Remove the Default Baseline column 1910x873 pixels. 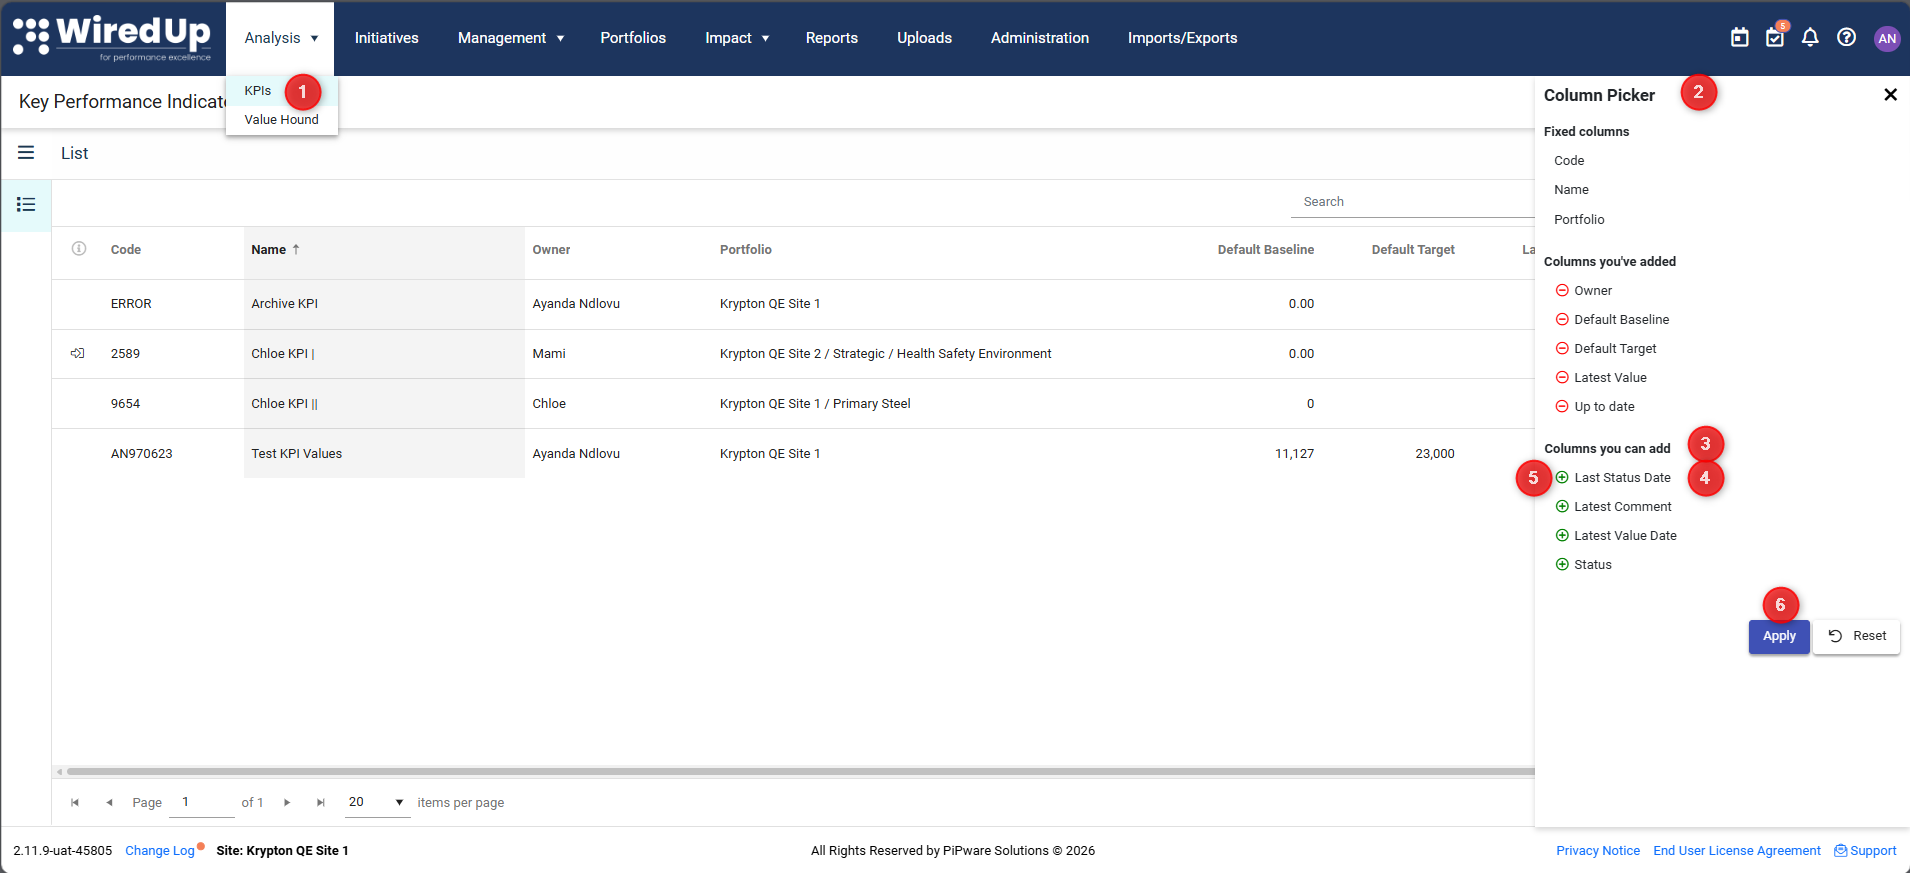(x=1562, y=320)
